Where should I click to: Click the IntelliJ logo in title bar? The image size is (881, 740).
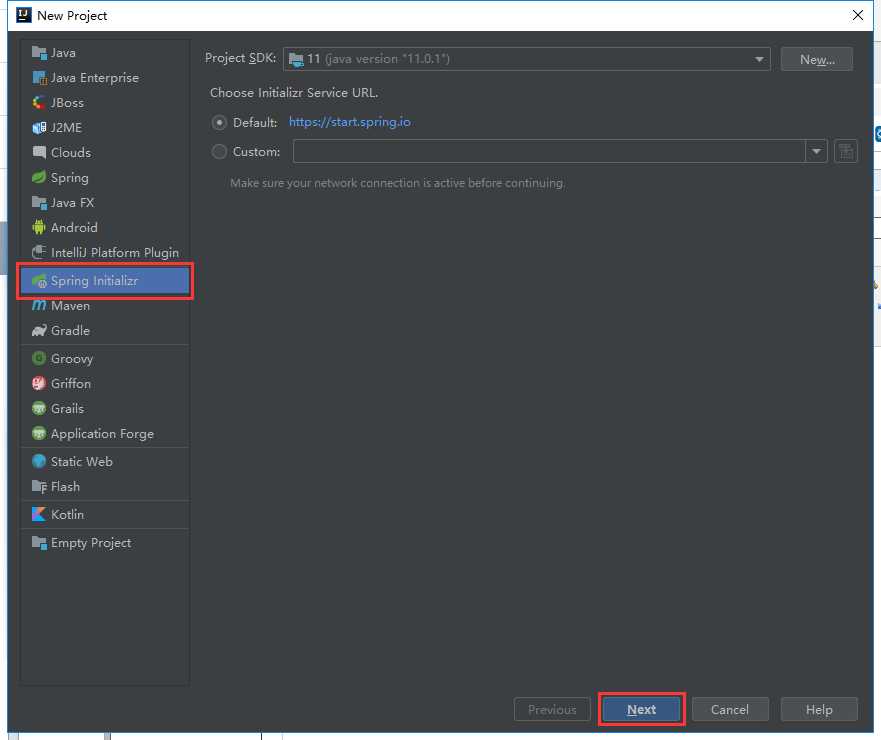coord(24,15)
